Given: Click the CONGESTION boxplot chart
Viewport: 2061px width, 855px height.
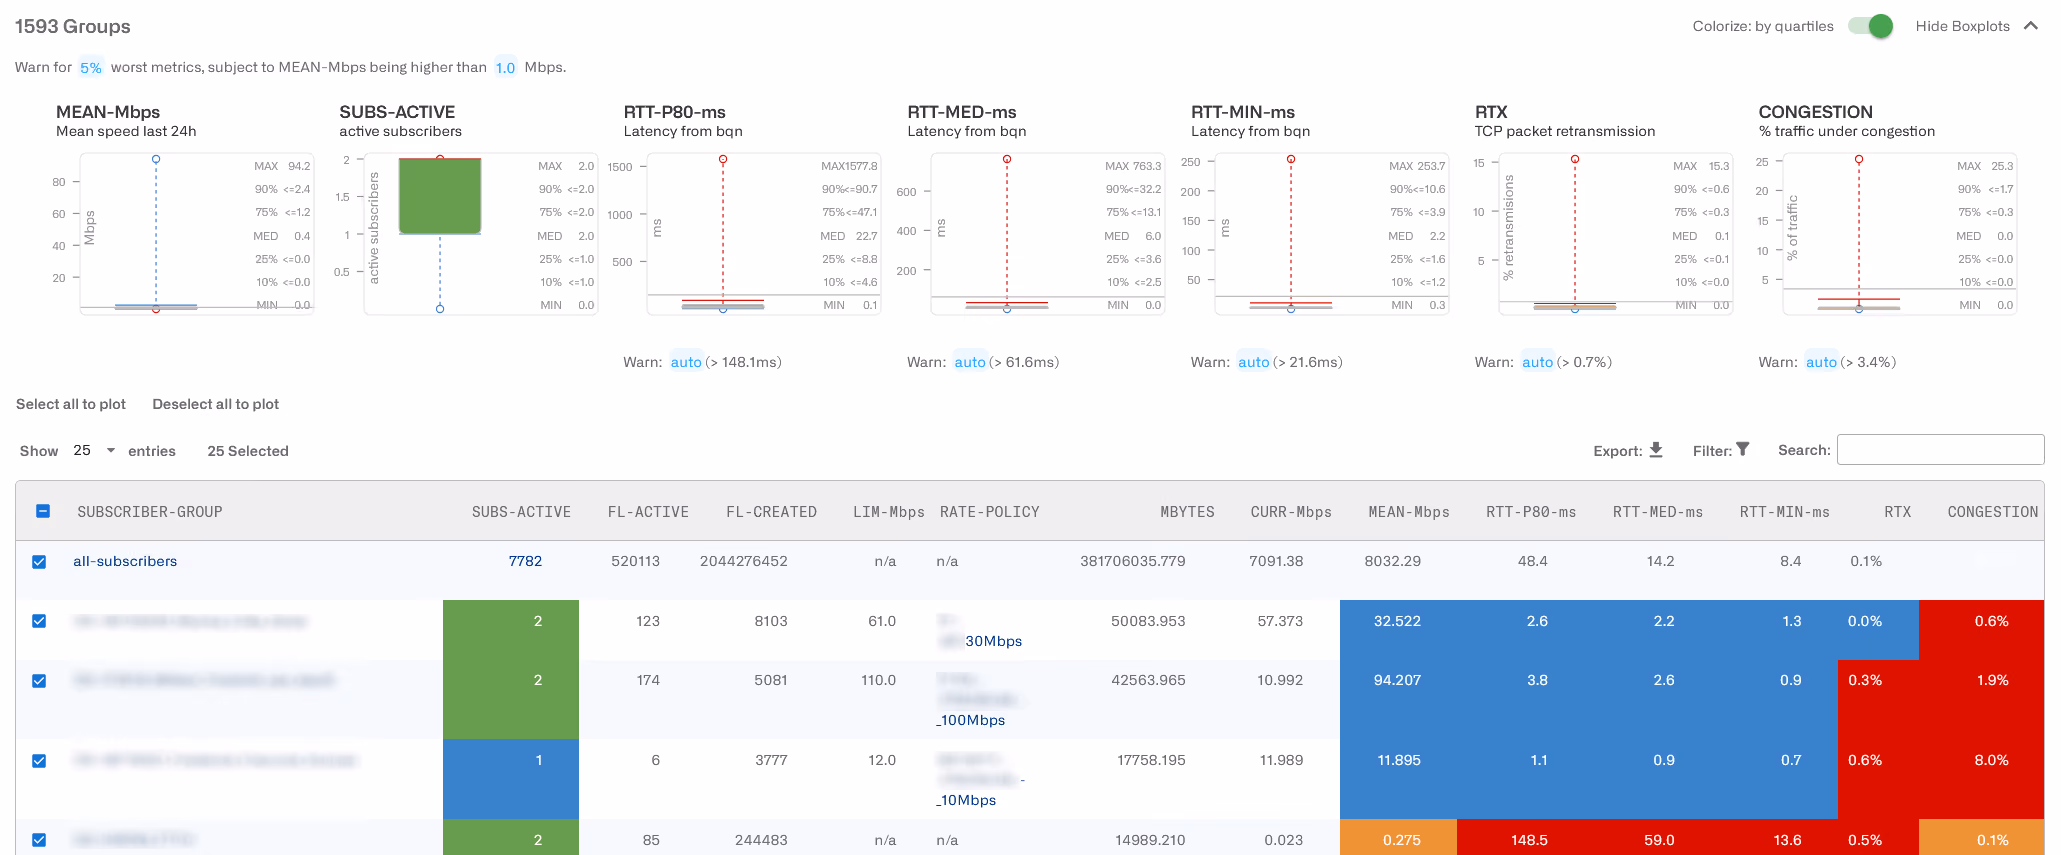Looking at the screenshot, I should [1900, 234].
